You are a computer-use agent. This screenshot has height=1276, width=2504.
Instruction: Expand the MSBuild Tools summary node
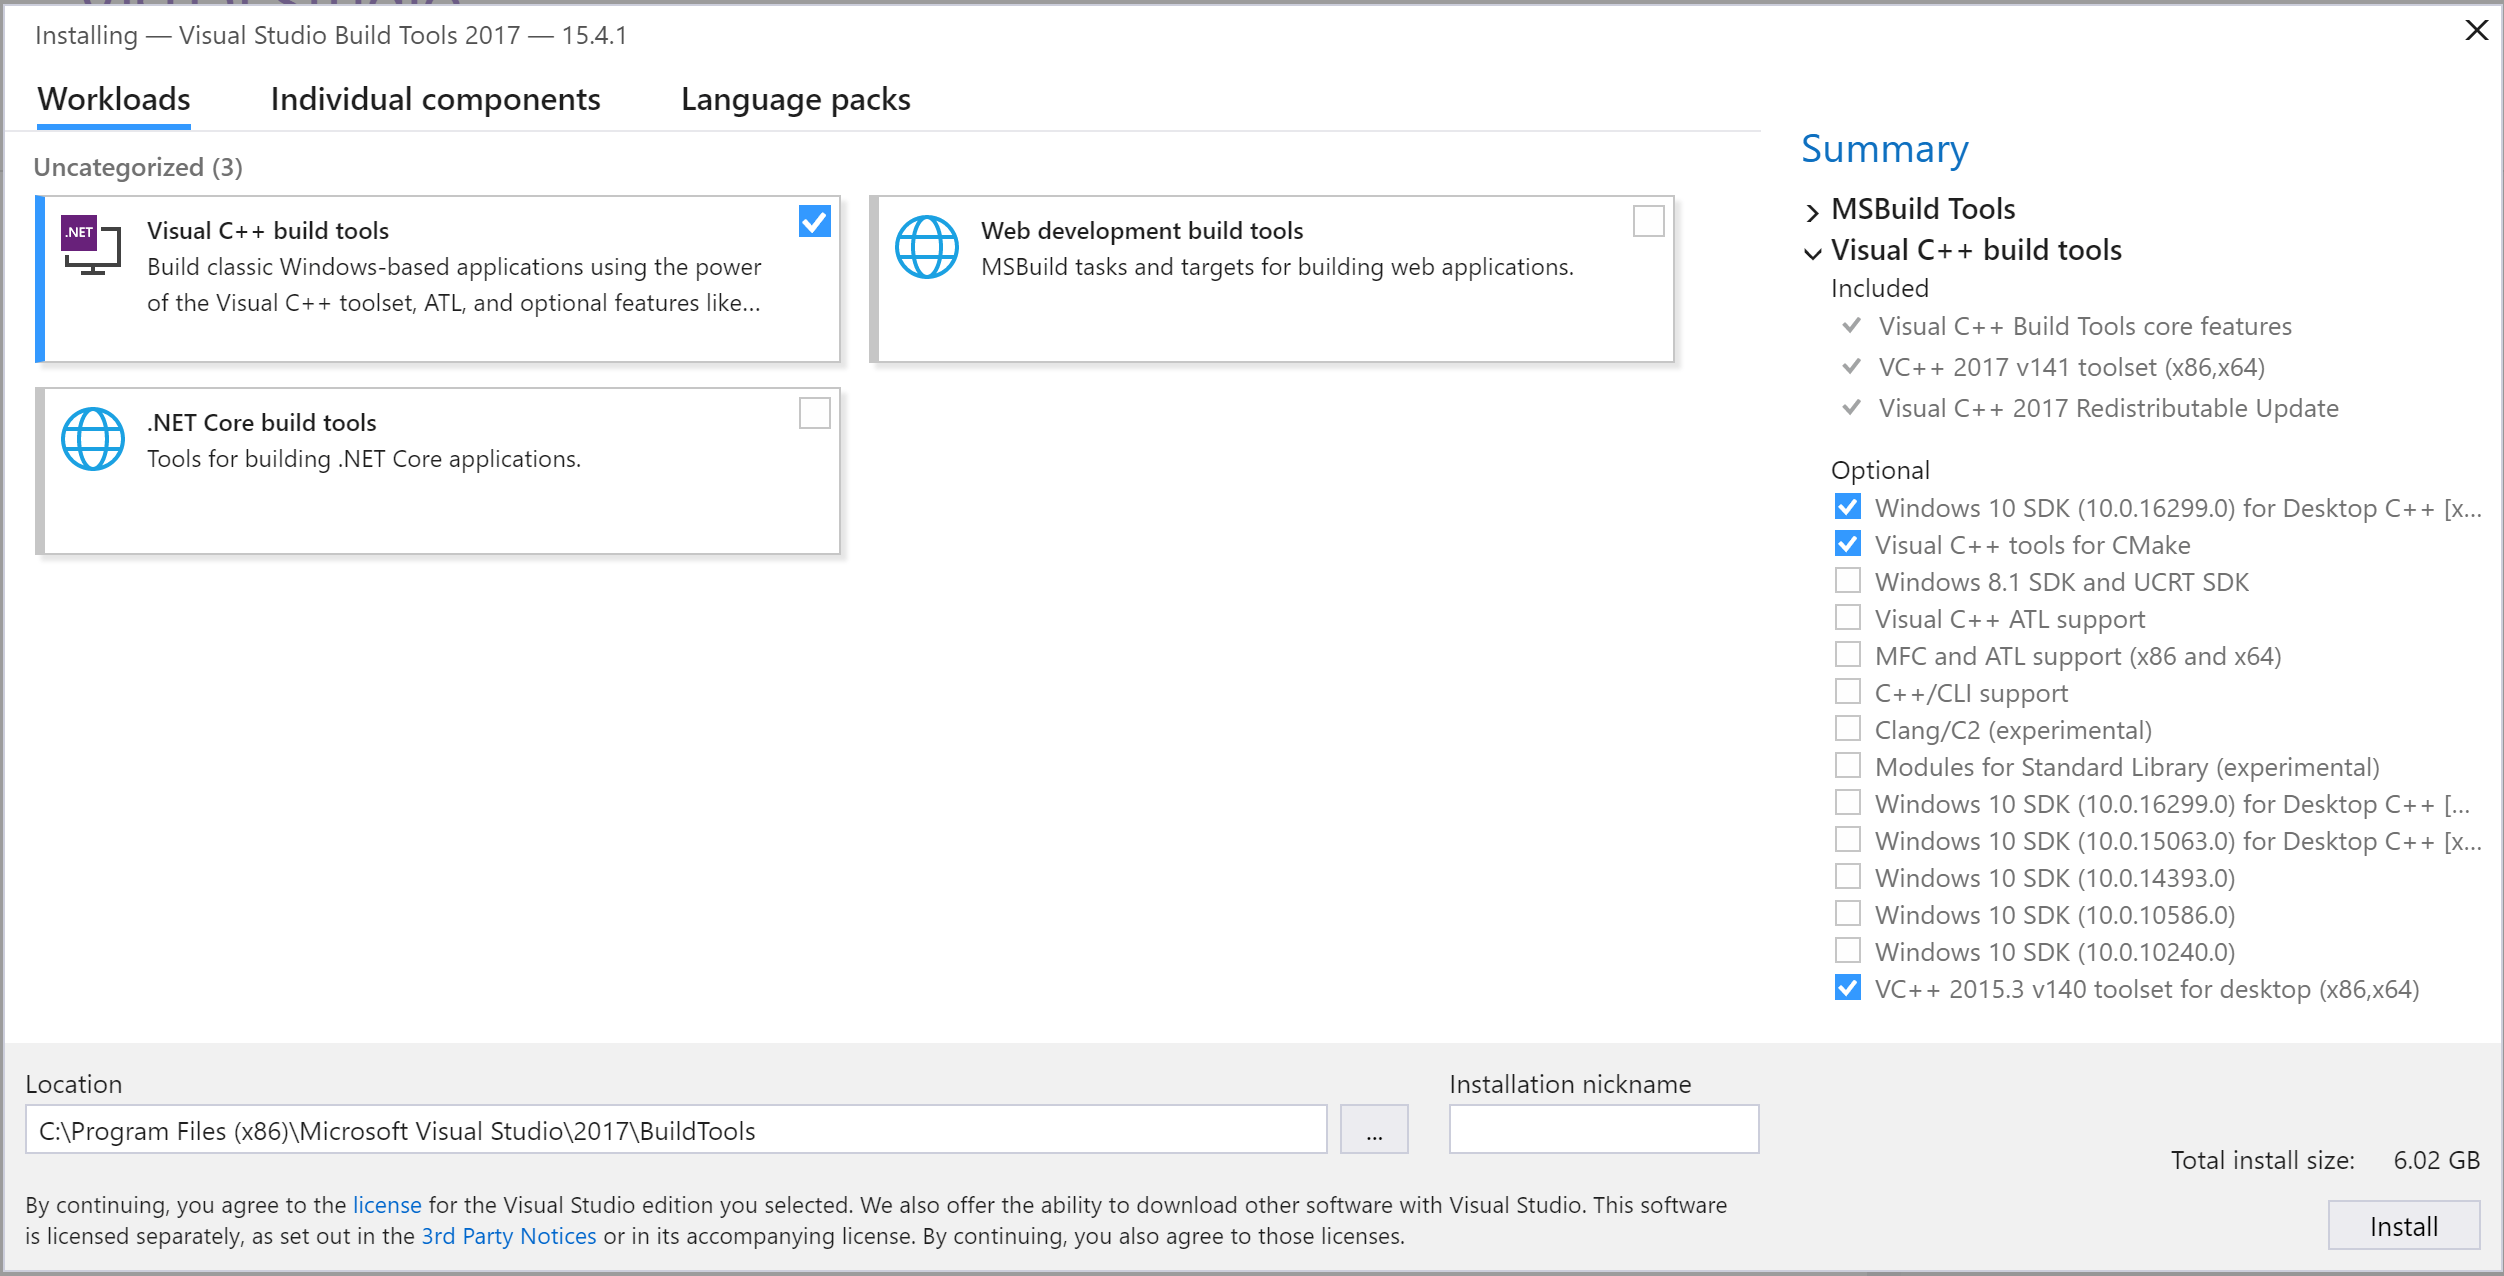1812,211
